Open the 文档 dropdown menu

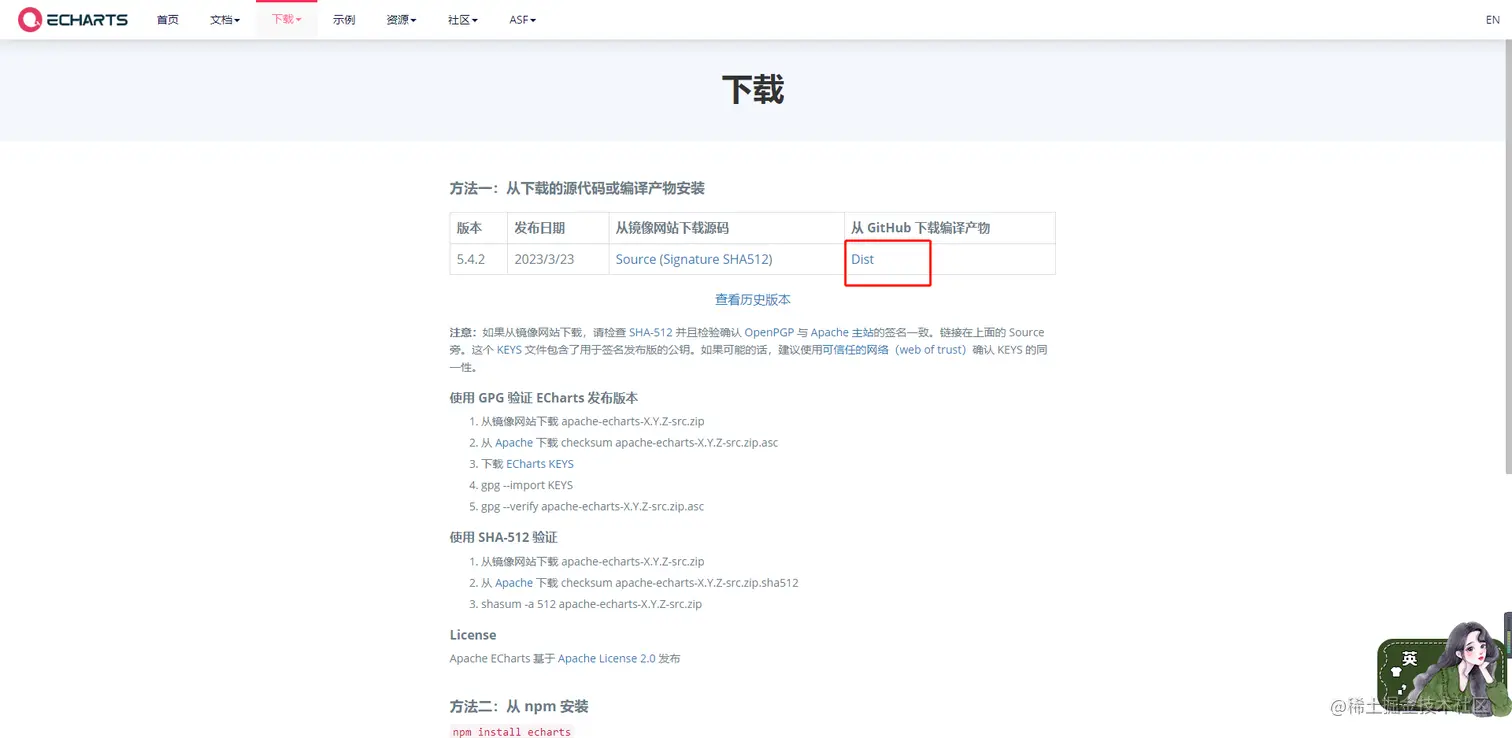(x=224, y=19)
